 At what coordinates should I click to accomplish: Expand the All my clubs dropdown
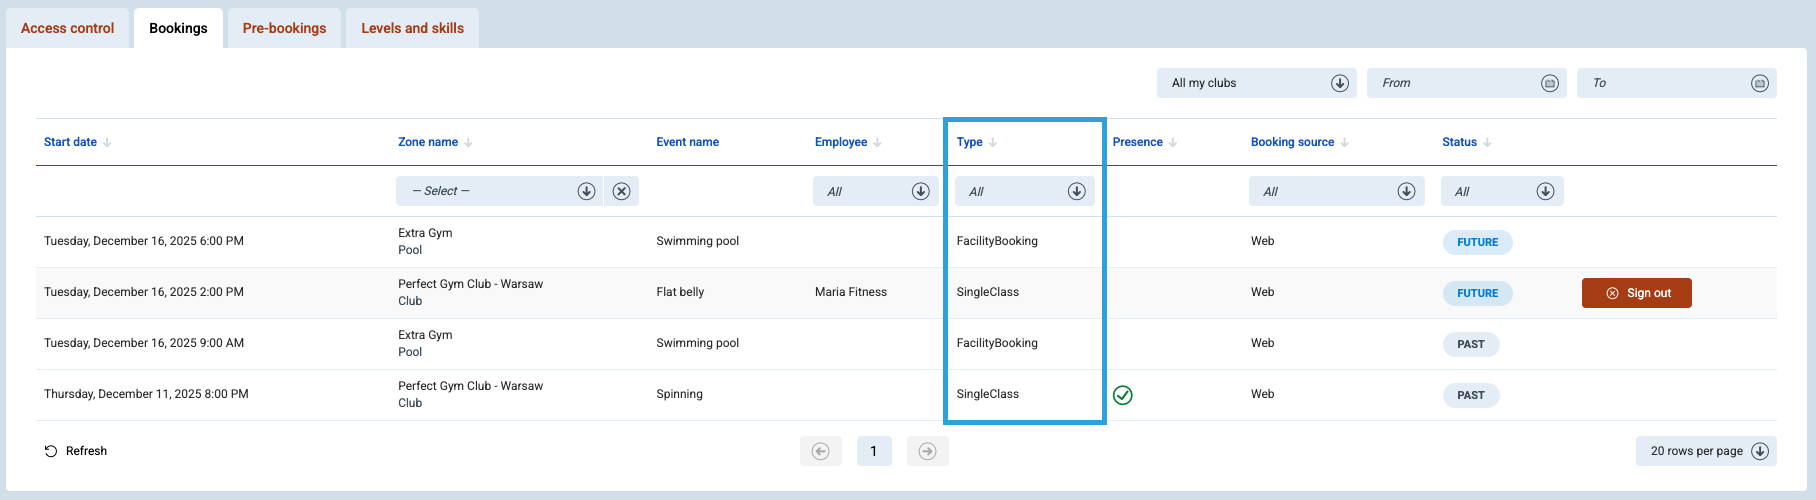[x=1340, y=83]
